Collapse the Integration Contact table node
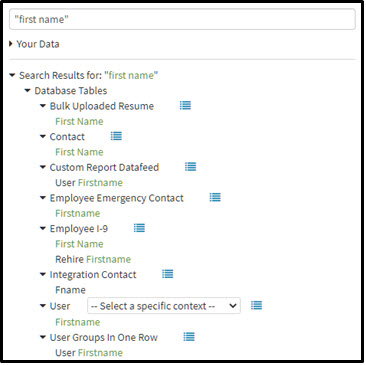 (43, 275)
